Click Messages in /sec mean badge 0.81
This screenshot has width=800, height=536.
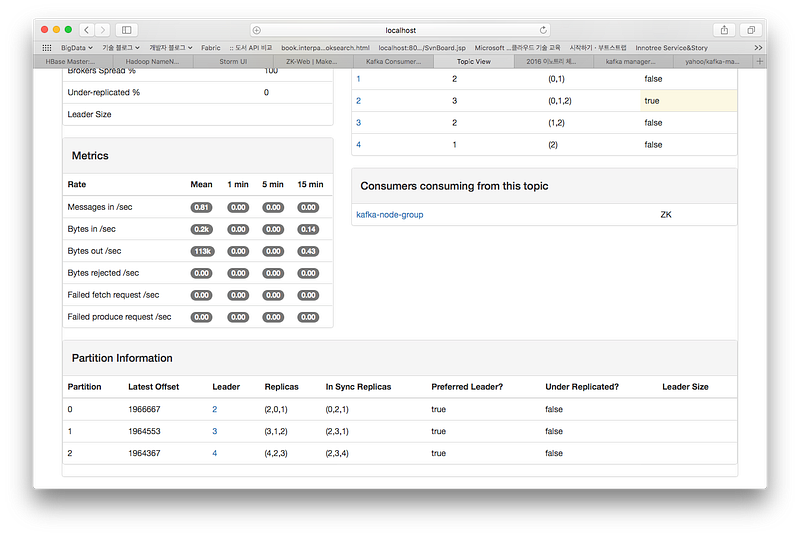click(x=202, y=208)
